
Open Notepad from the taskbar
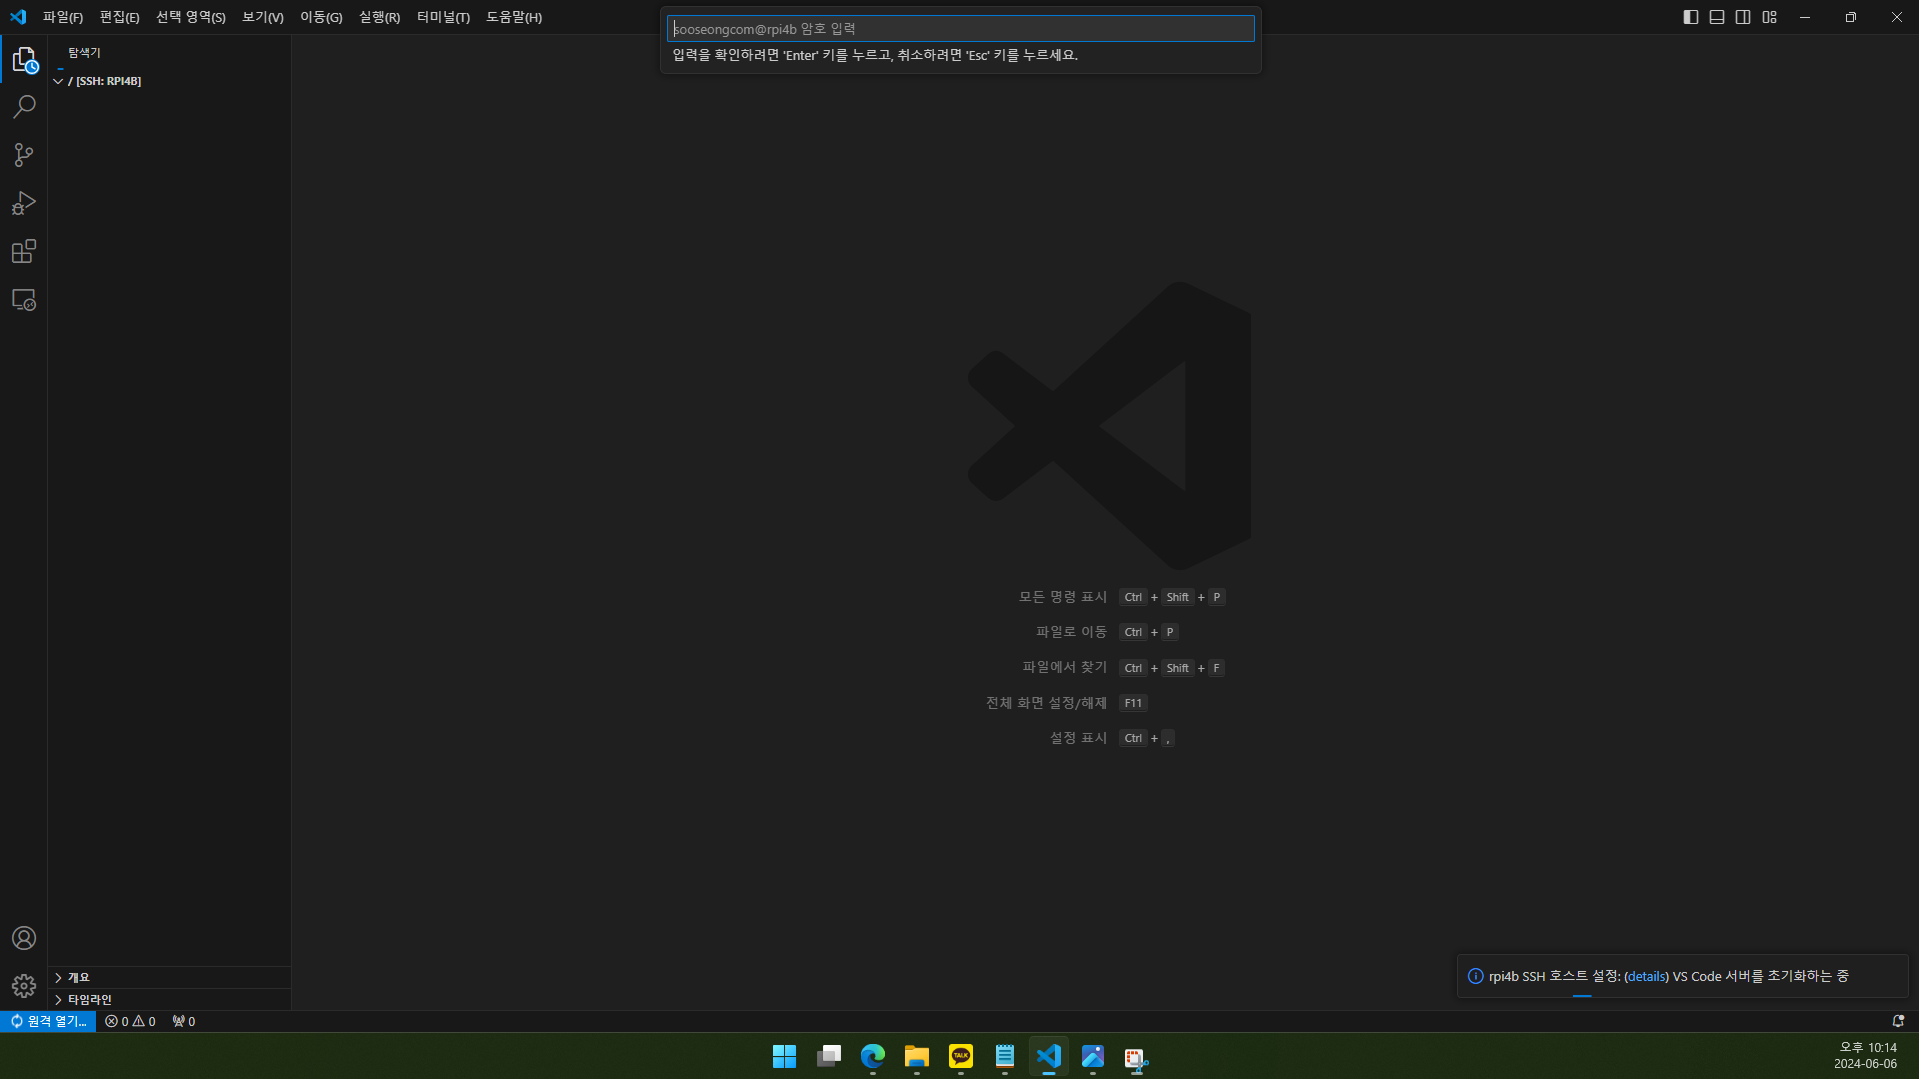(x=1004, y=1056)
